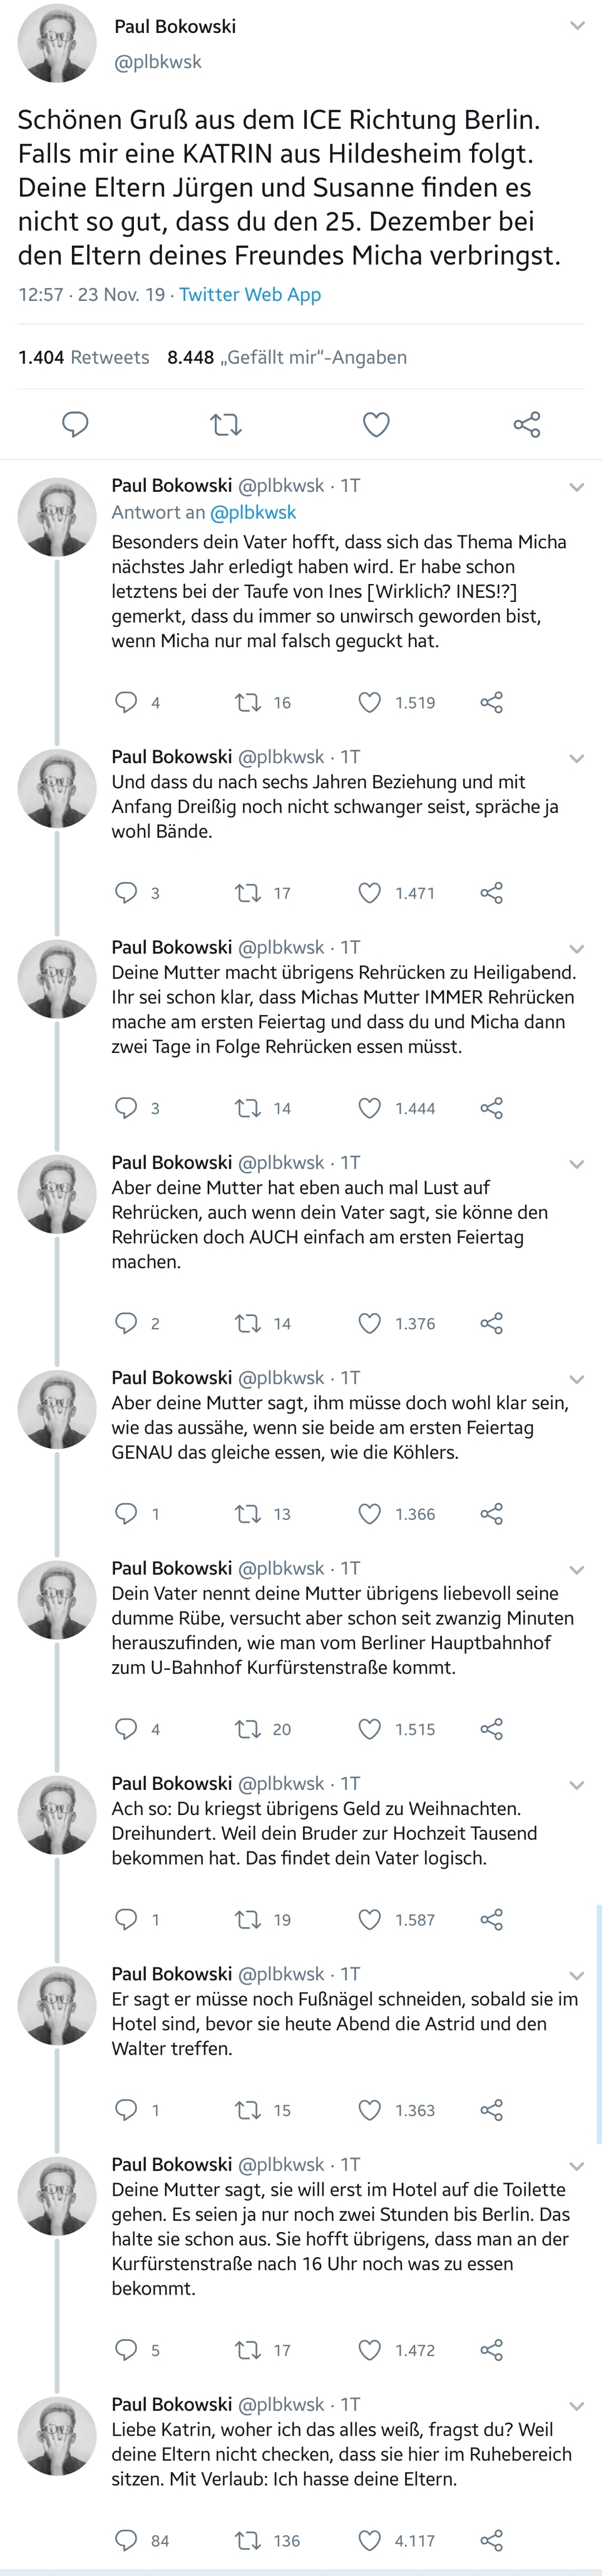
Task: Retweet the main tweet about Katrin from Hildesheim
Action: (x=226, y=425)
